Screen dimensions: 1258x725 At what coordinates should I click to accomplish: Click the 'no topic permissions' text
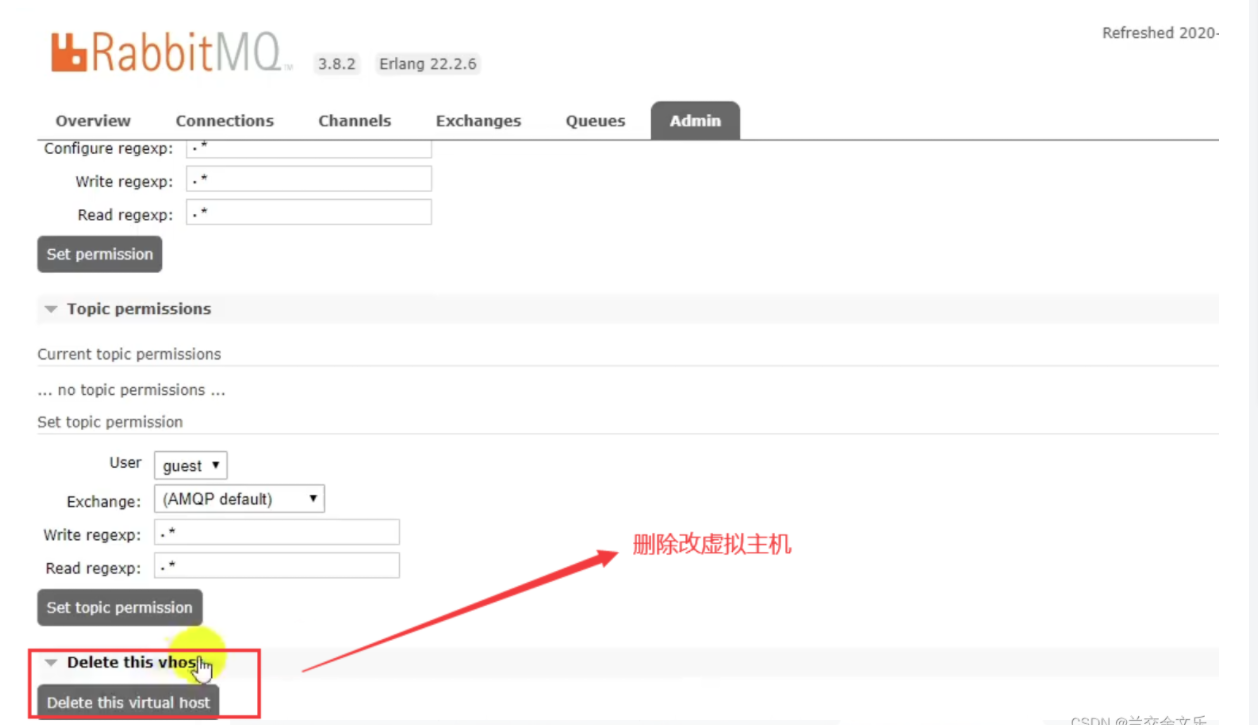pos(131,390)
